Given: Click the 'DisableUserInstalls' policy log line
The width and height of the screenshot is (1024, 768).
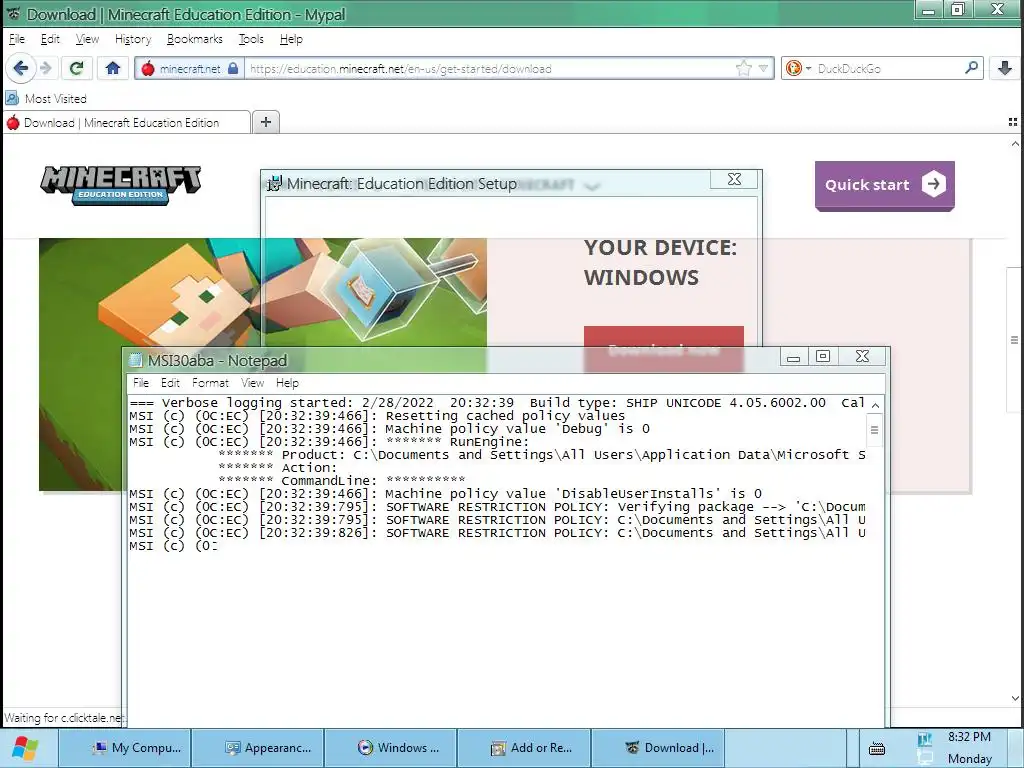Looking at the screenshot, I should [445, 494].
